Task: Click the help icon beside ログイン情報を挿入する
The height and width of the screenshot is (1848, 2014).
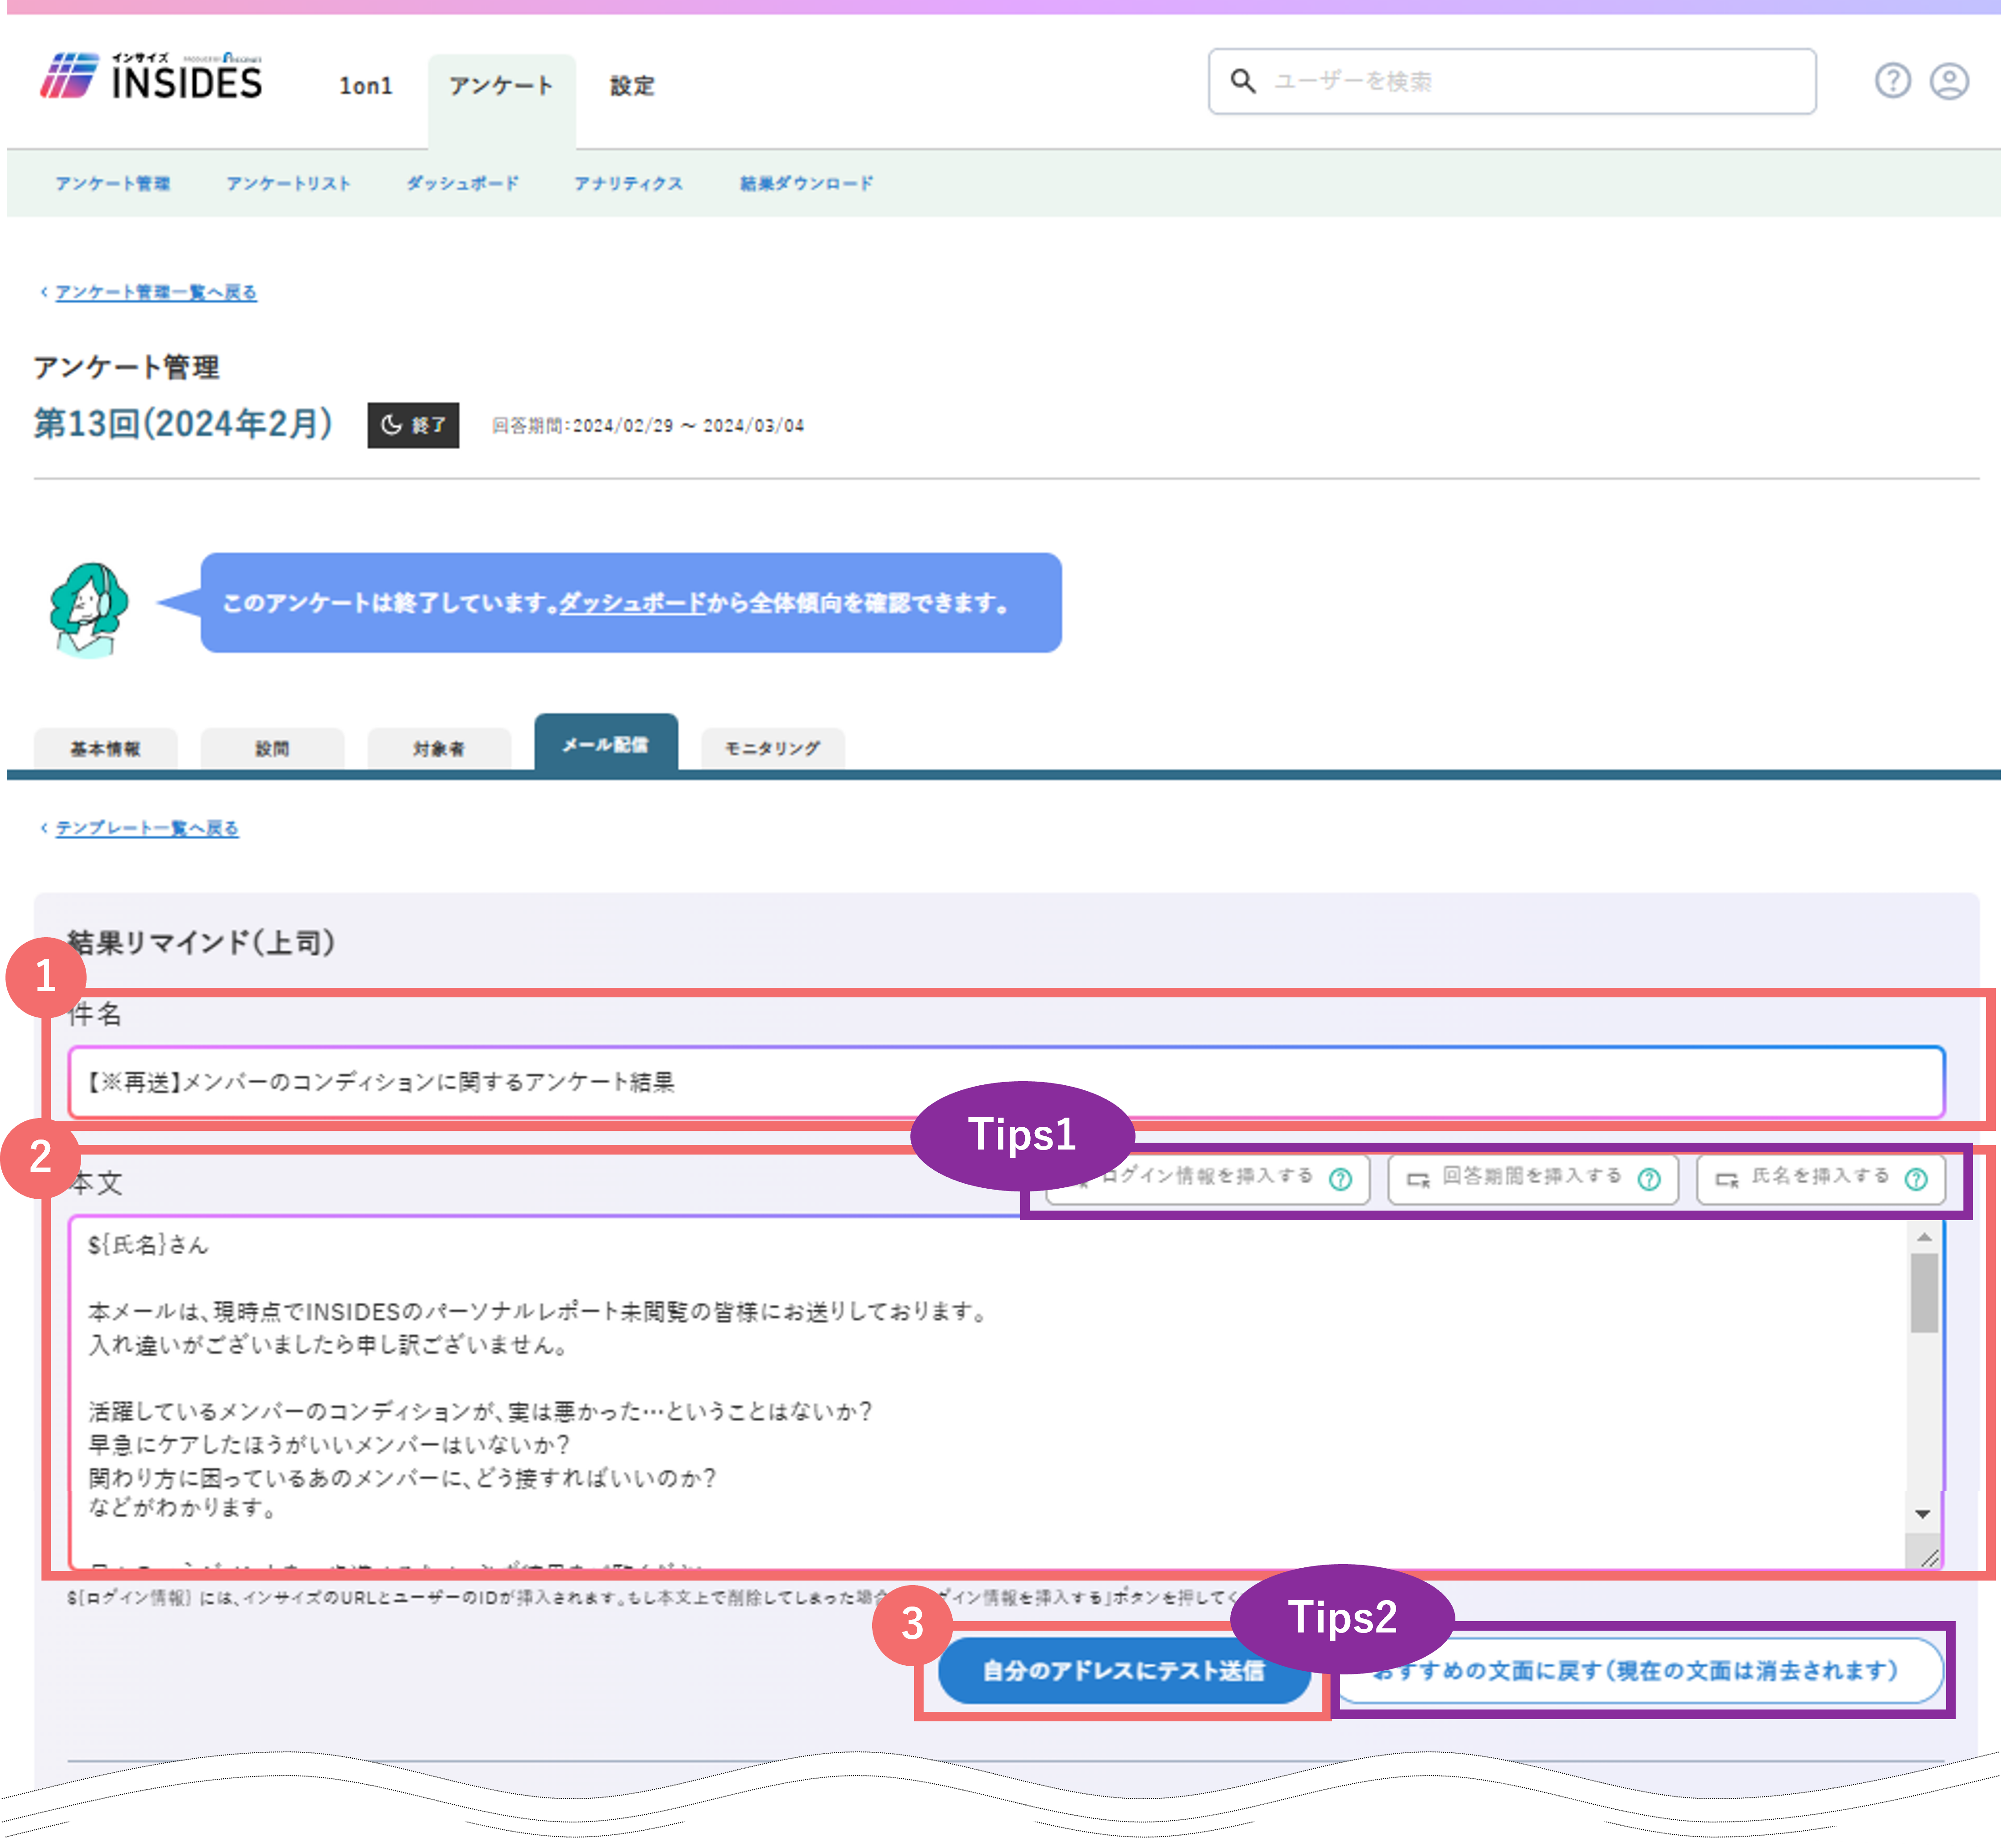Action: coord(1340,1180)
